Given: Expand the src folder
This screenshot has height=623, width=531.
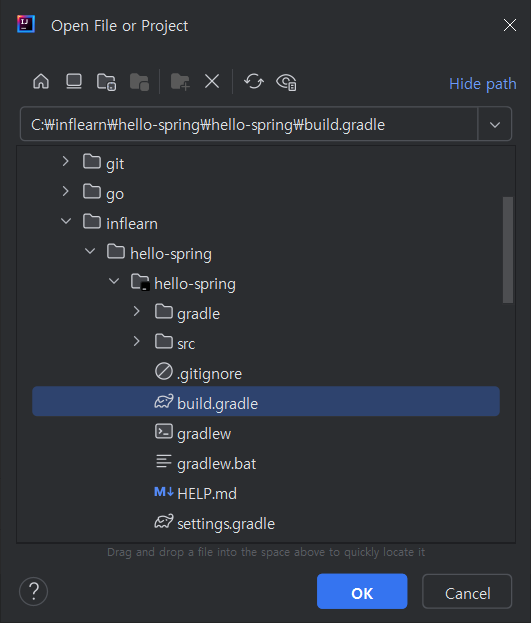Looking at the screenshot, I should point(137,341).
